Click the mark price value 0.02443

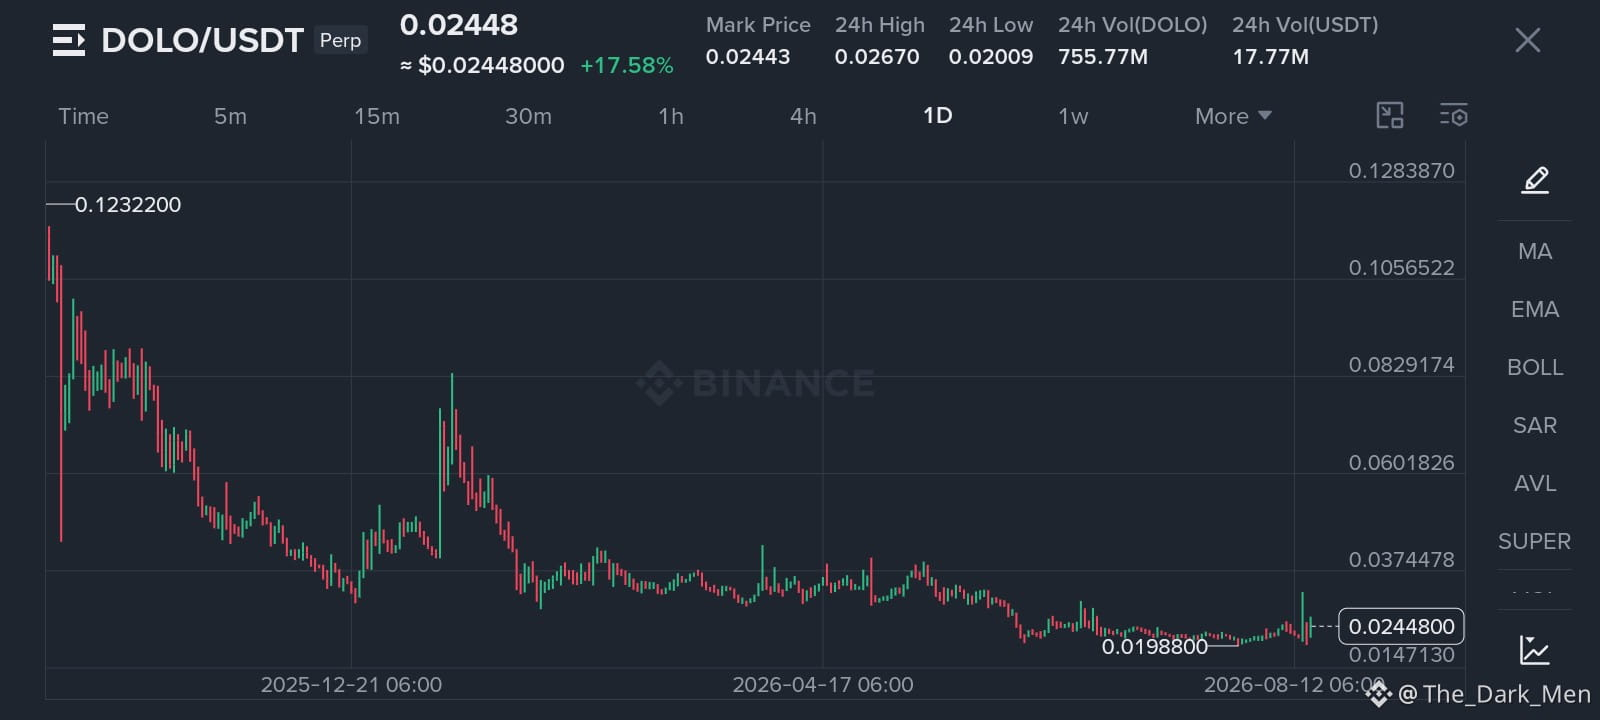748,57
